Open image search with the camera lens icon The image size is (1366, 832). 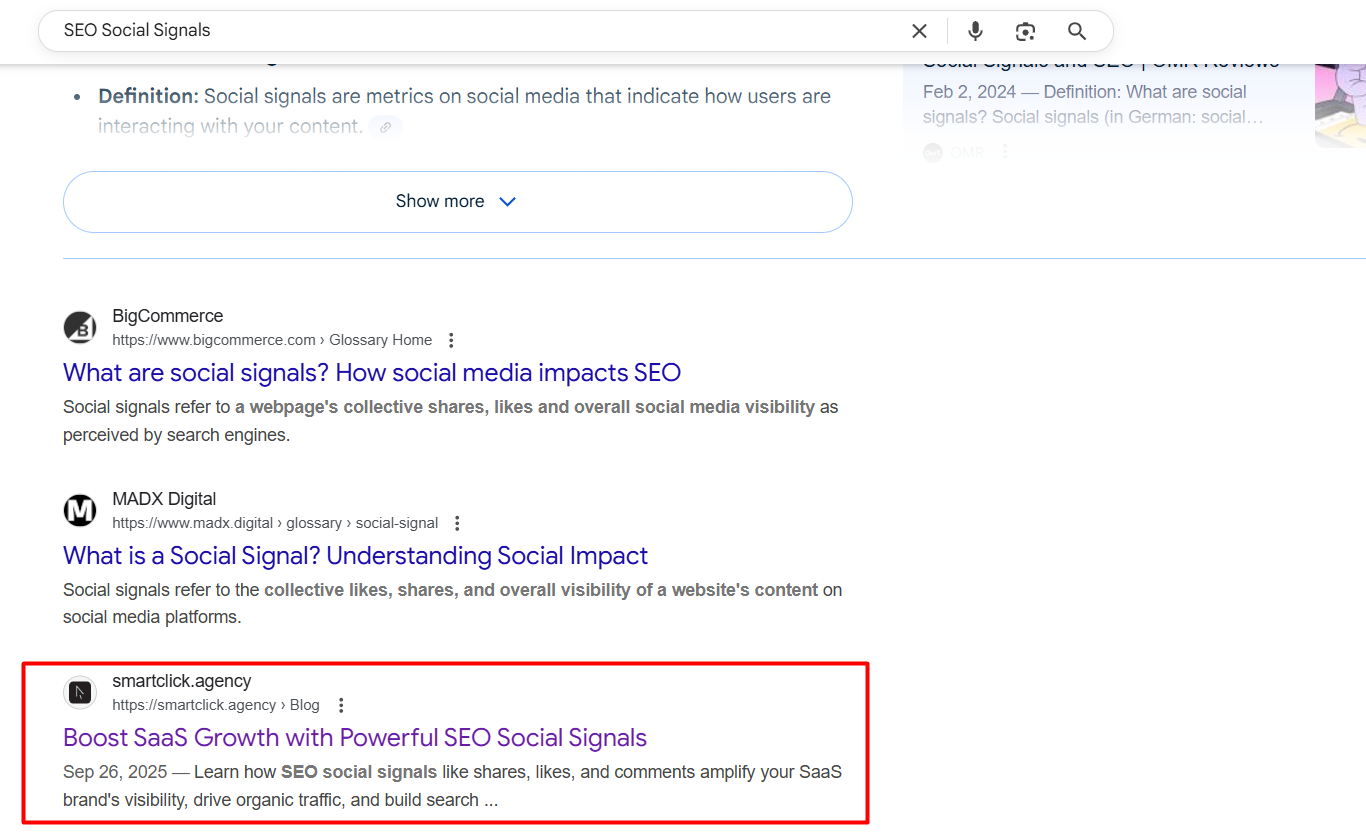[1025, 31]
